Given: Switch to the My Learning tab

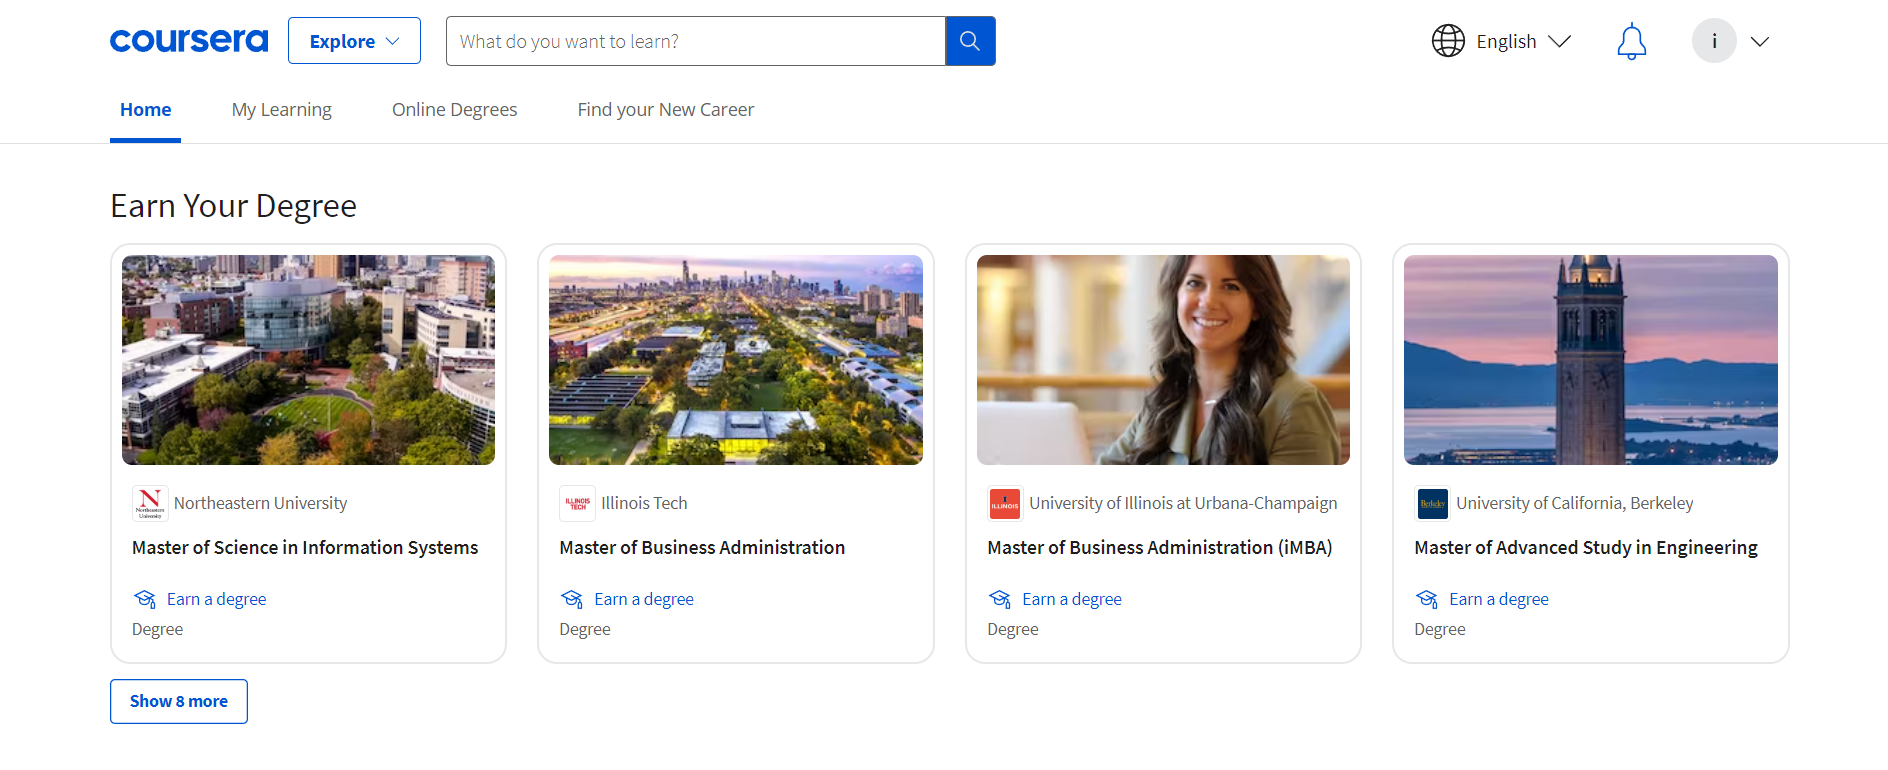Looking at the screenshot, I should click(x=281, y=110).
